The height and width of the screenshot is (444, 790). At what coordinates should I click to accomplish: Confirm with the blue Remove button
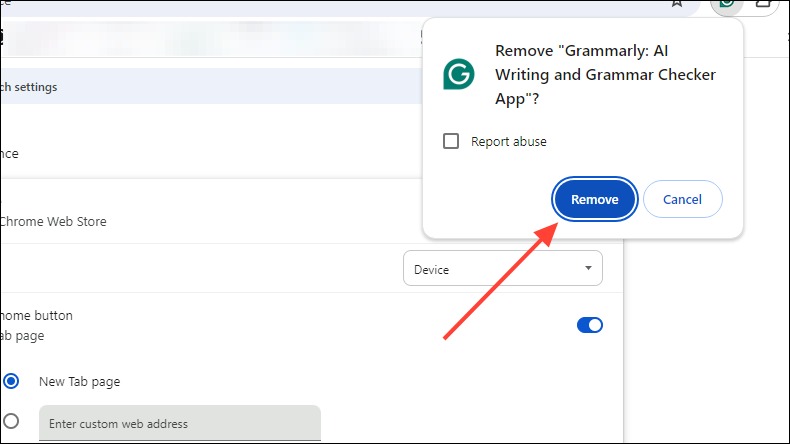click(x=595, y=199)
